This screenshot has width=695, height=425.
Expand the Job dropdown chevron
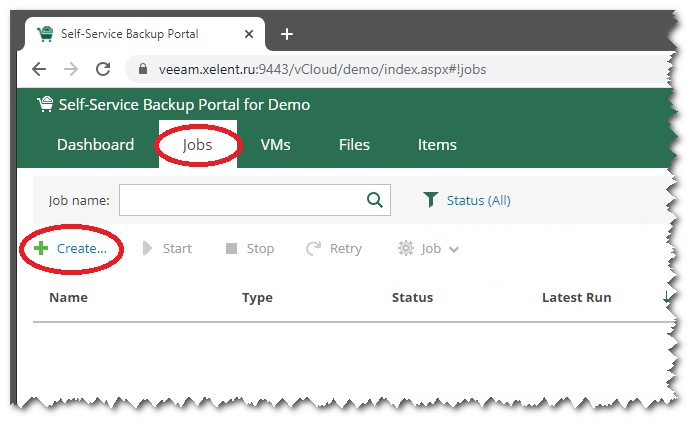453,250
